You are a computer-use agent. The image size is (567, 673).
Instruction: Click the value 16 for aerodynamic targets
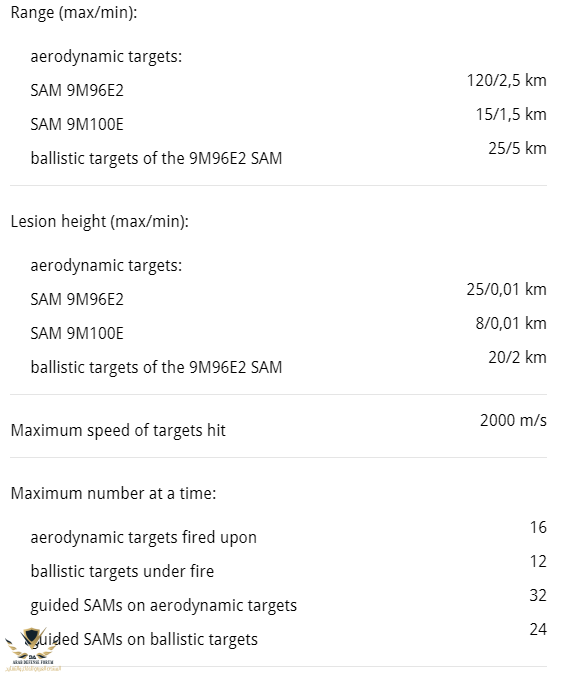click(x=538, y=527)
